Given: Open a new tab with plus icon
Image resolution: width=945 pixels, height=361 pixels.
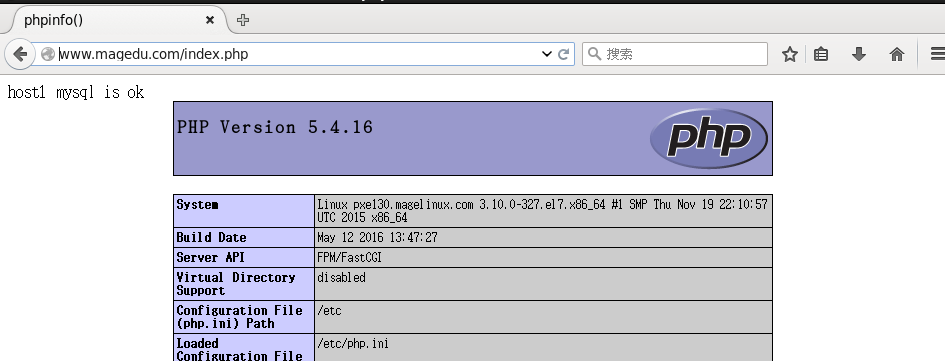Looking at the screenshot, I should coord(243,20).
